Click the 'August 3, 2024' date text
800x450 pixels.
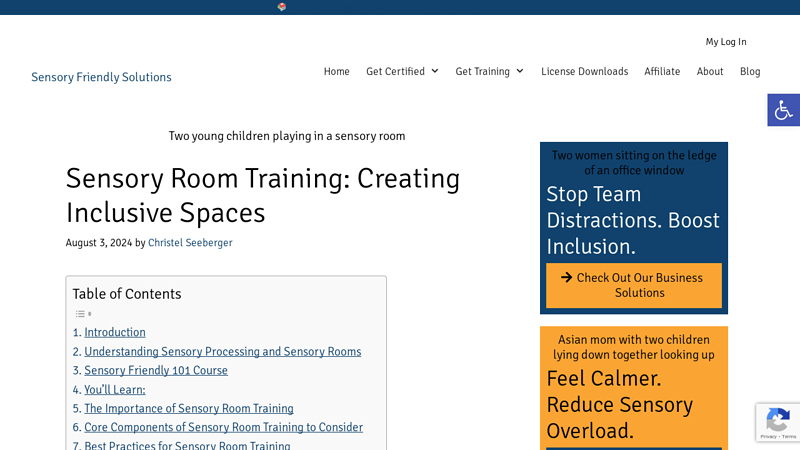(x=98, y=243)
